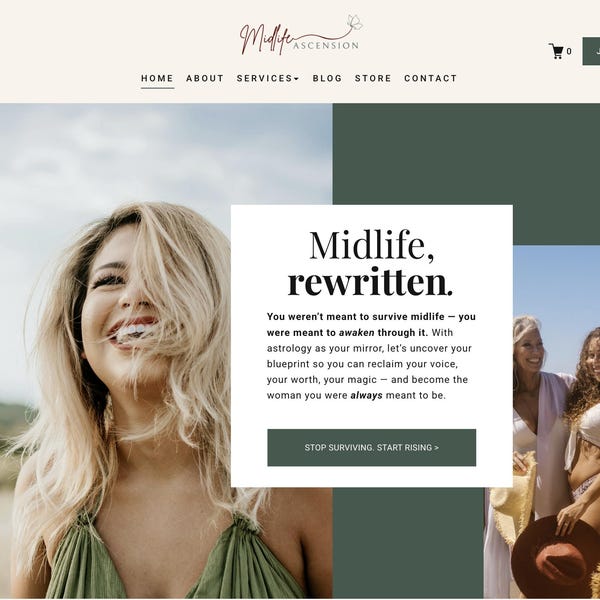Screen dimensions: 600x600
Task: Click the butterfly illustration on the logo
Action: (354, 23)
